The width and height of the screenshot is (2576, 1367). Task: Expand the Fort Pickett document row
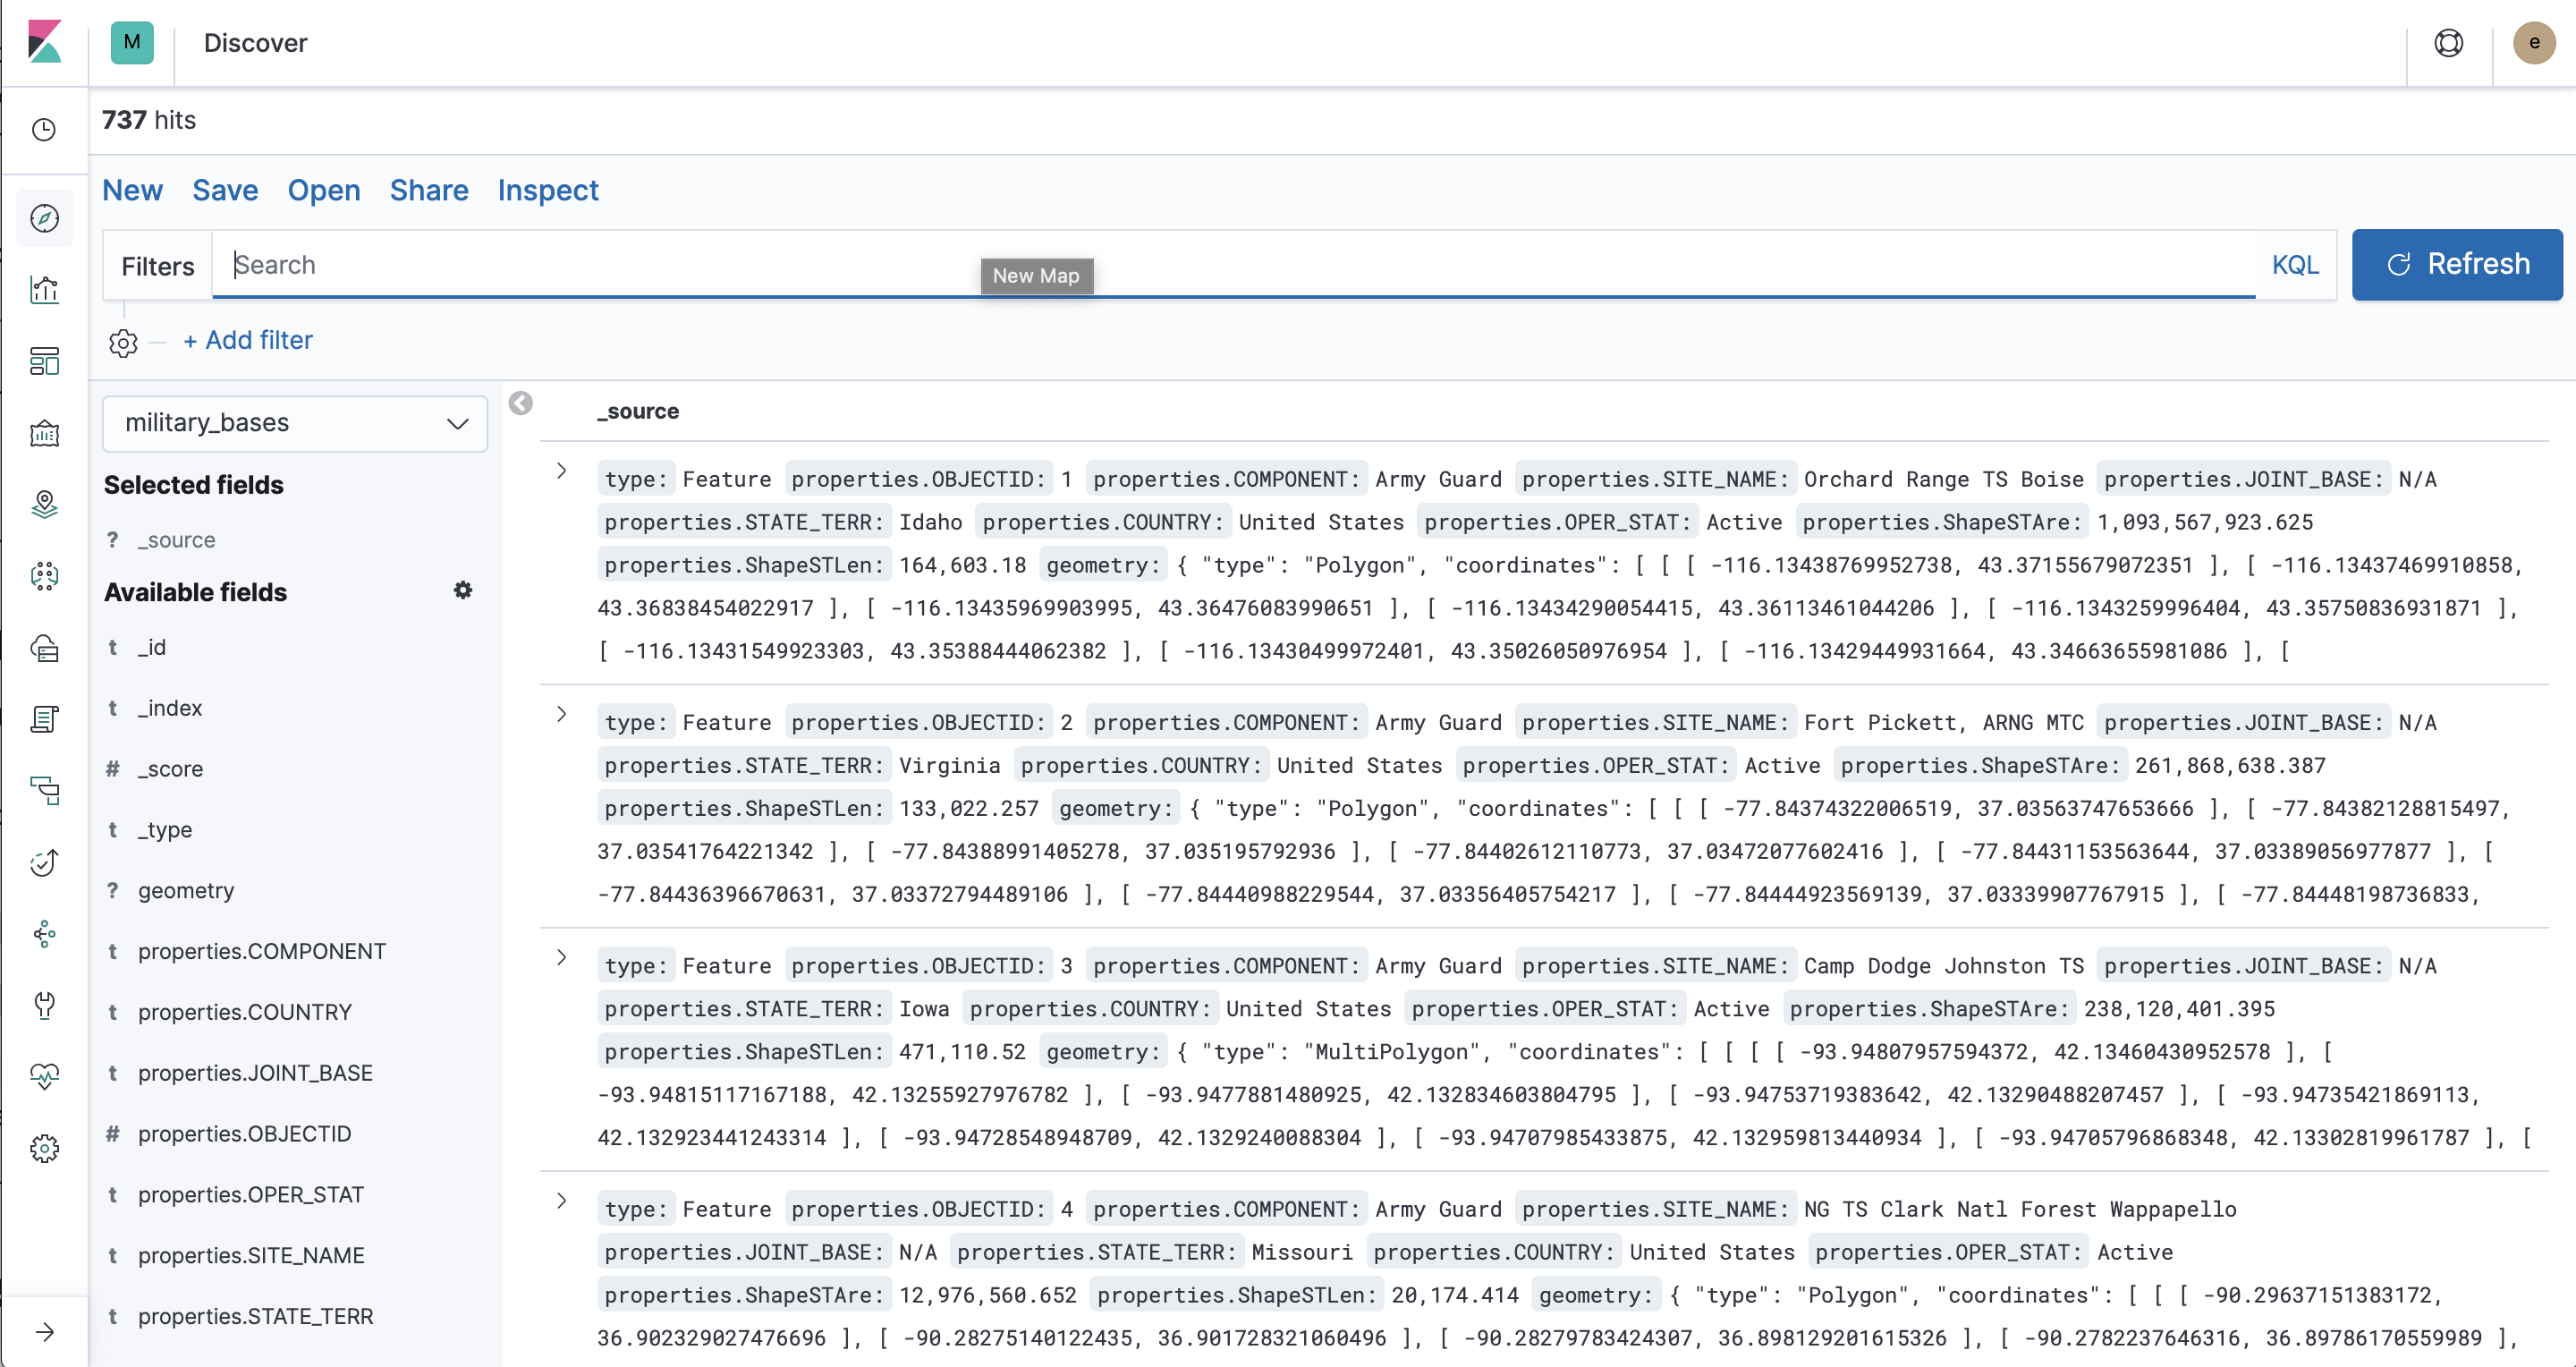click(561, 714)
